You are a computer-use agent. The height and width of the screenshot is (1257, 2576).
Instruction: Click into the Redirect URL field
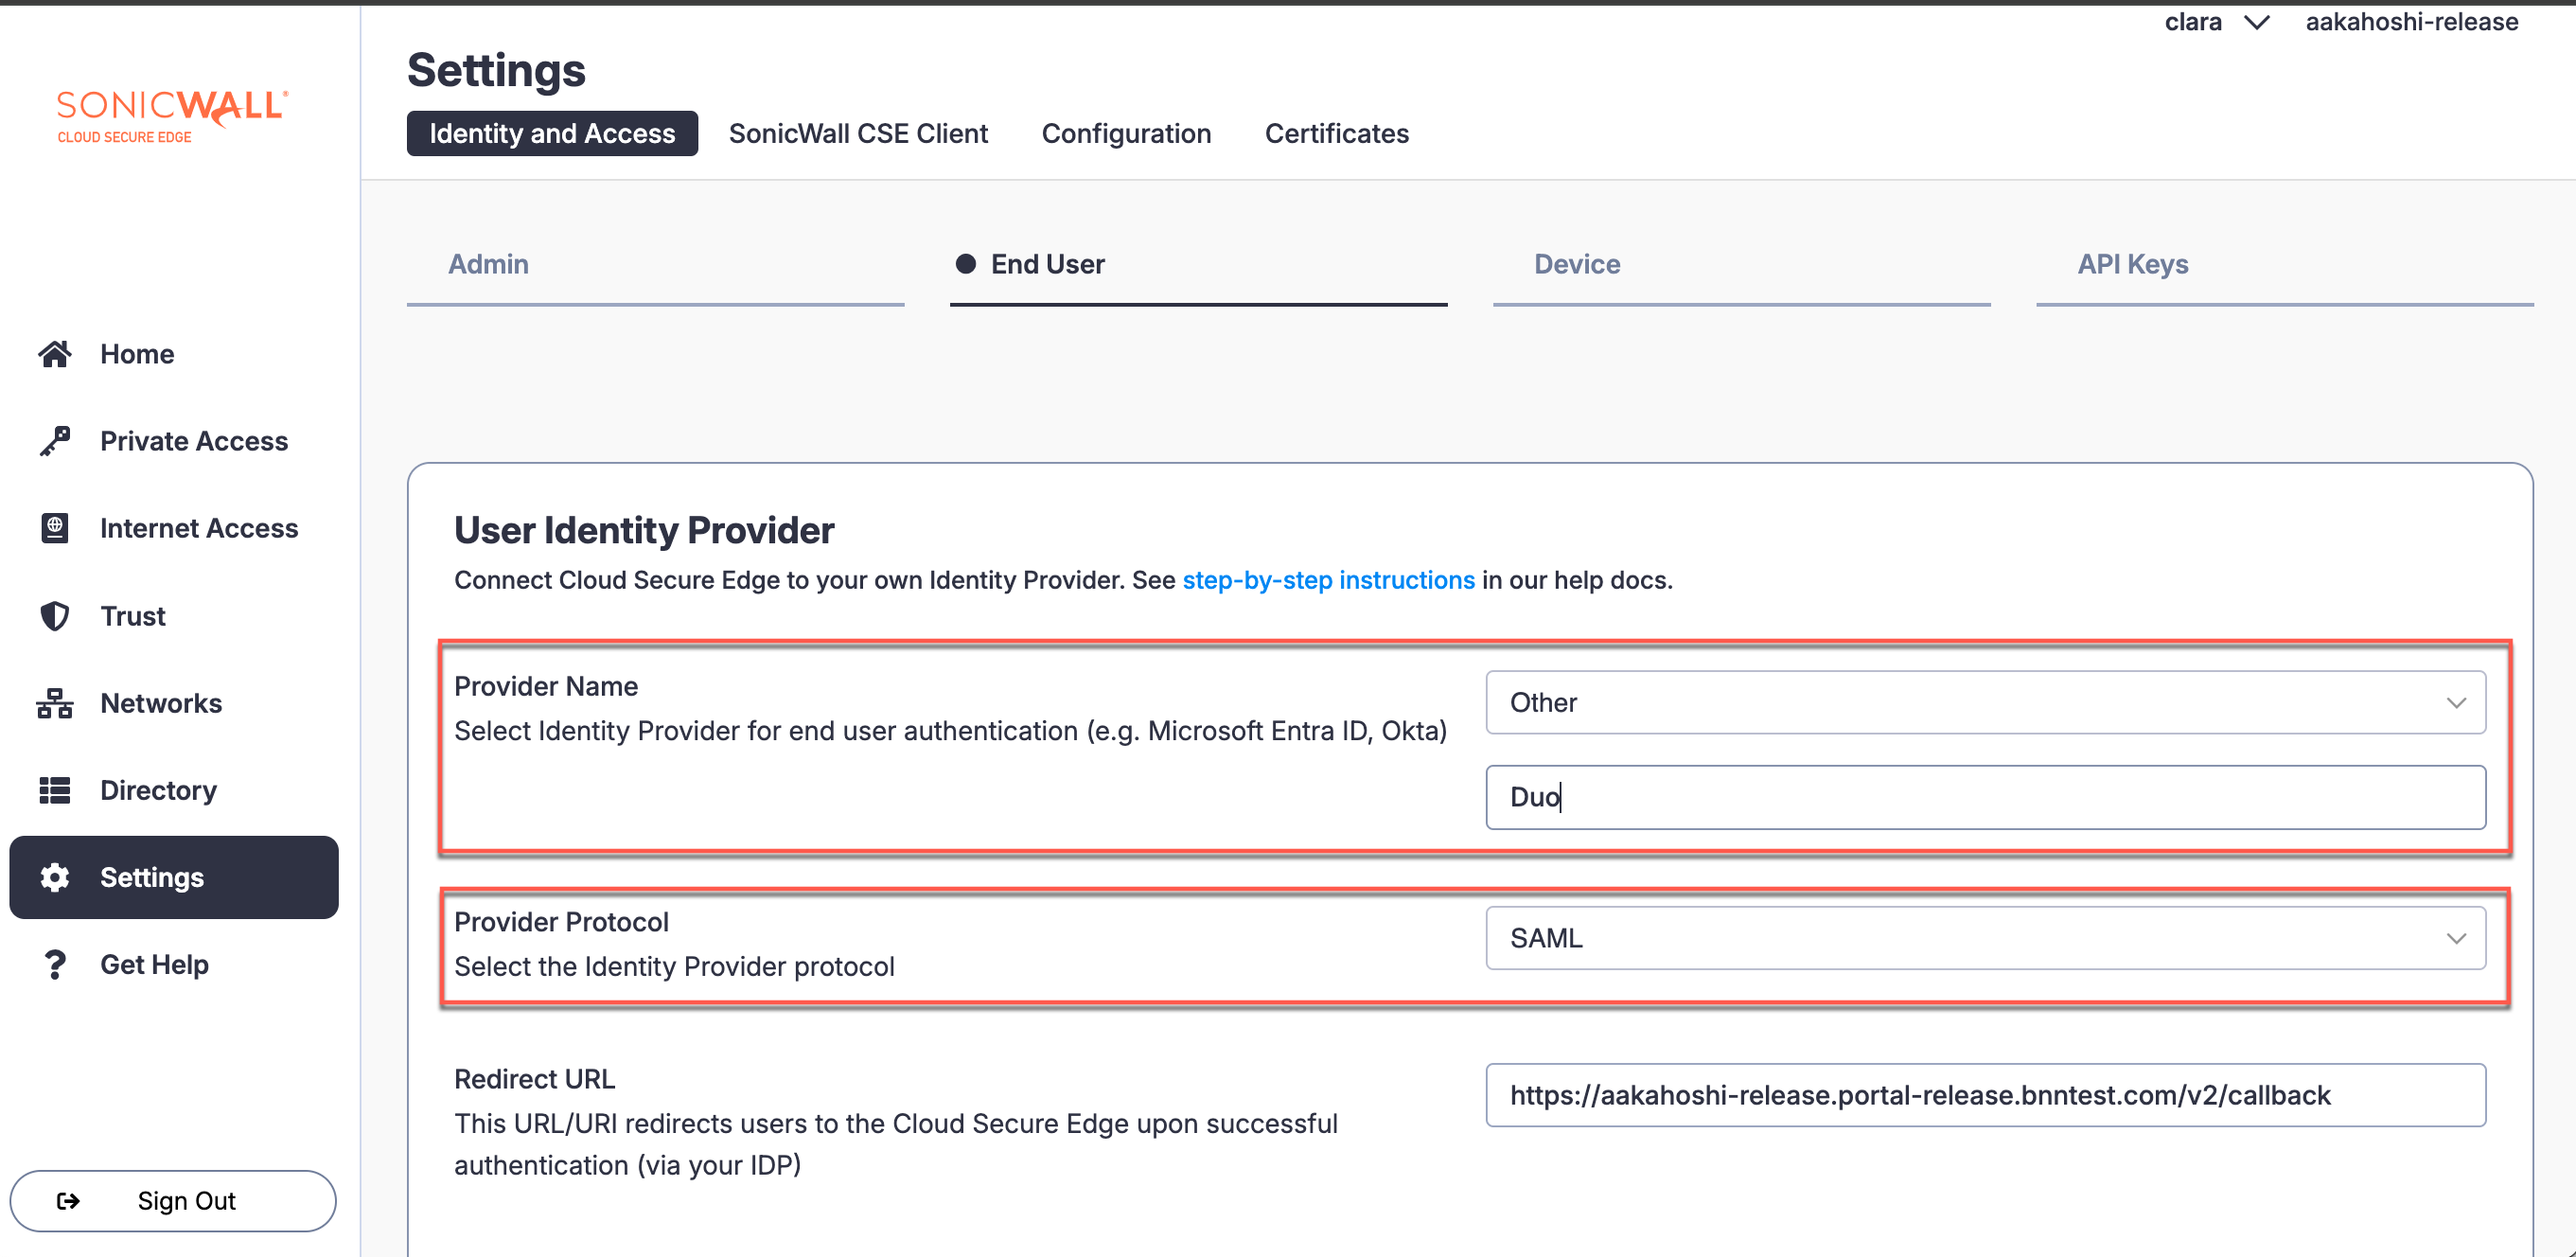[x=1984, y=1095]
